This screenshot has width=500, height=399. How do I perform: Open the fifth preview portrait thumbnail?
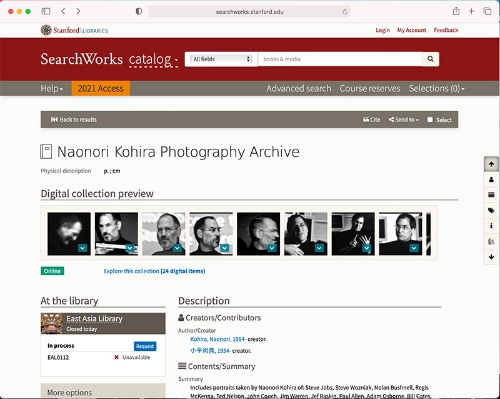[x=258, y=234]
